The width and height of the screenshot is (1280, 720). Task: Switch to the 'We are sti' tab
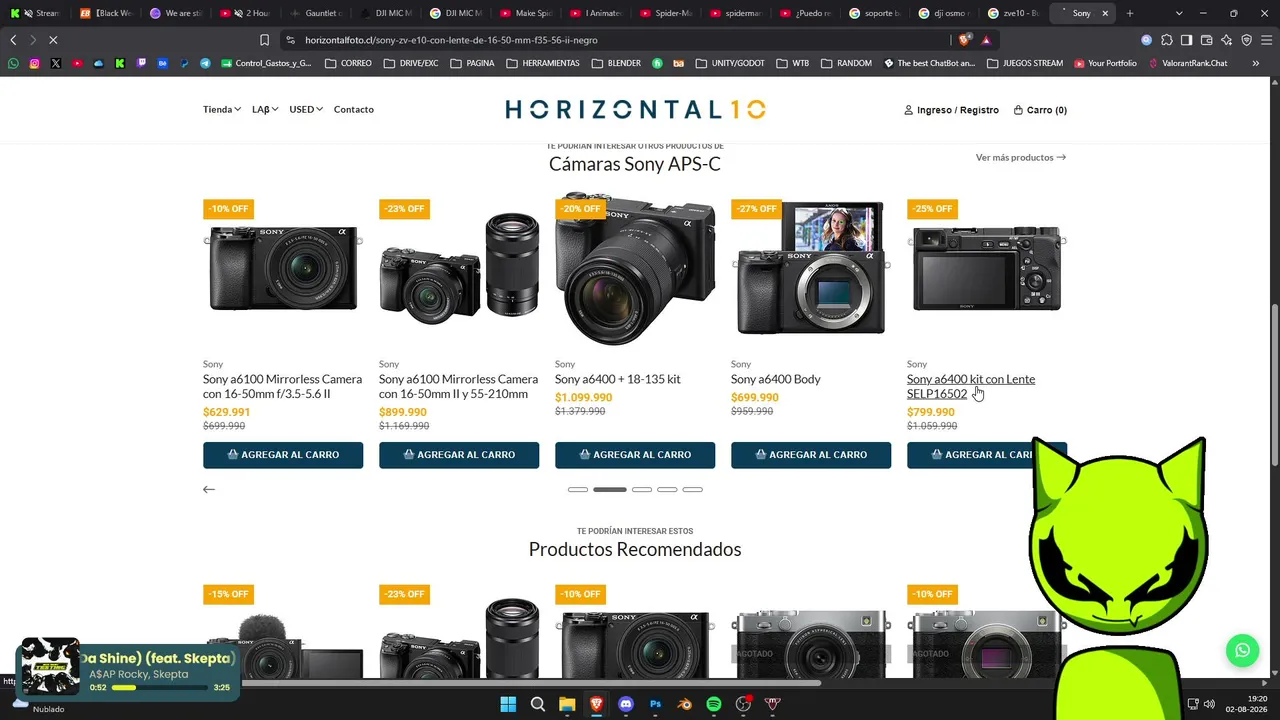[176, 13]
